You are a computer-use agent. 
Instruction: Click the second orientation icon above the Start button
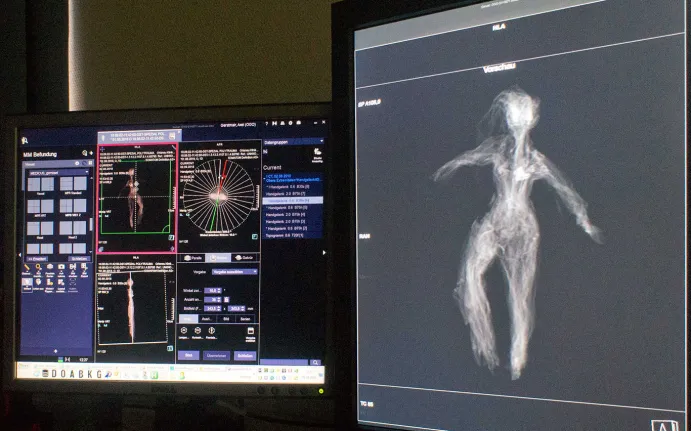pyautogui.click(x=198, y=331)
